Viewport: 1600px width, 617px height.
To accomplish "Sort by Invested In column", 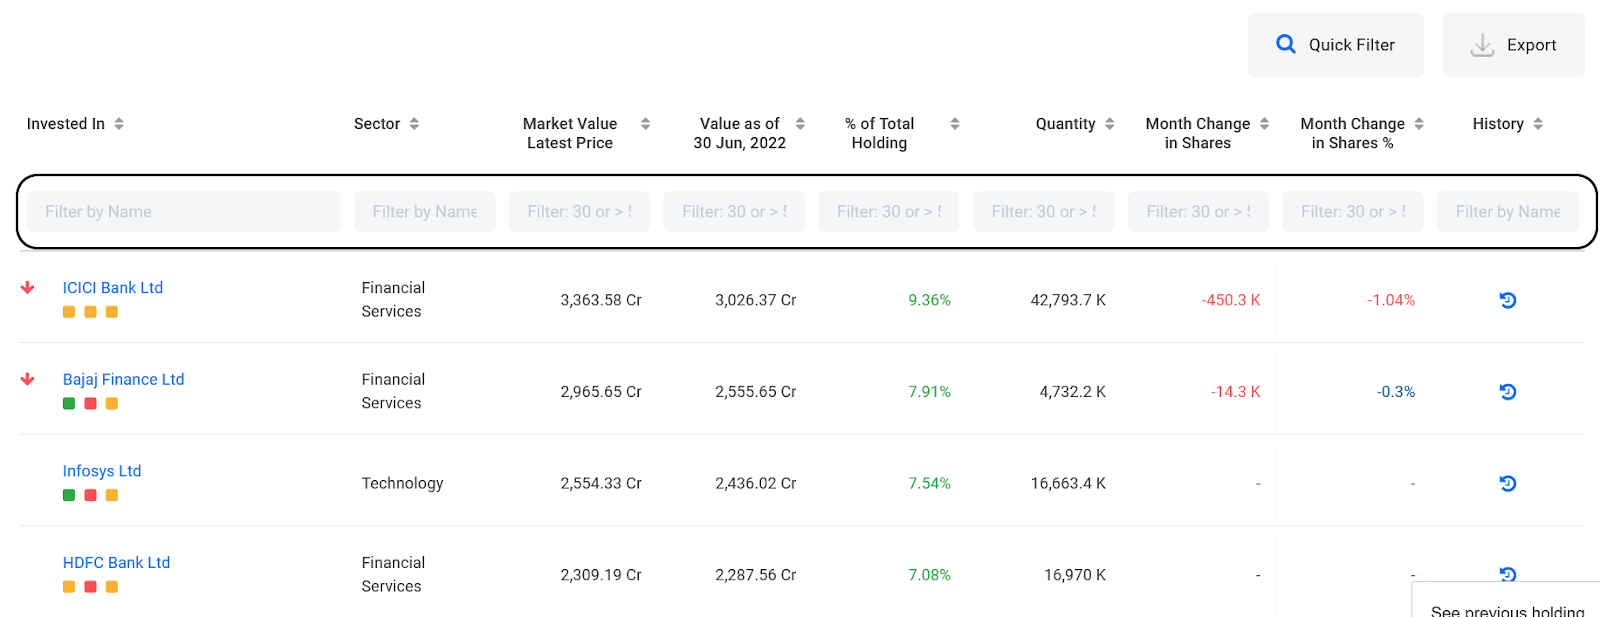I will tap(119, 124).
